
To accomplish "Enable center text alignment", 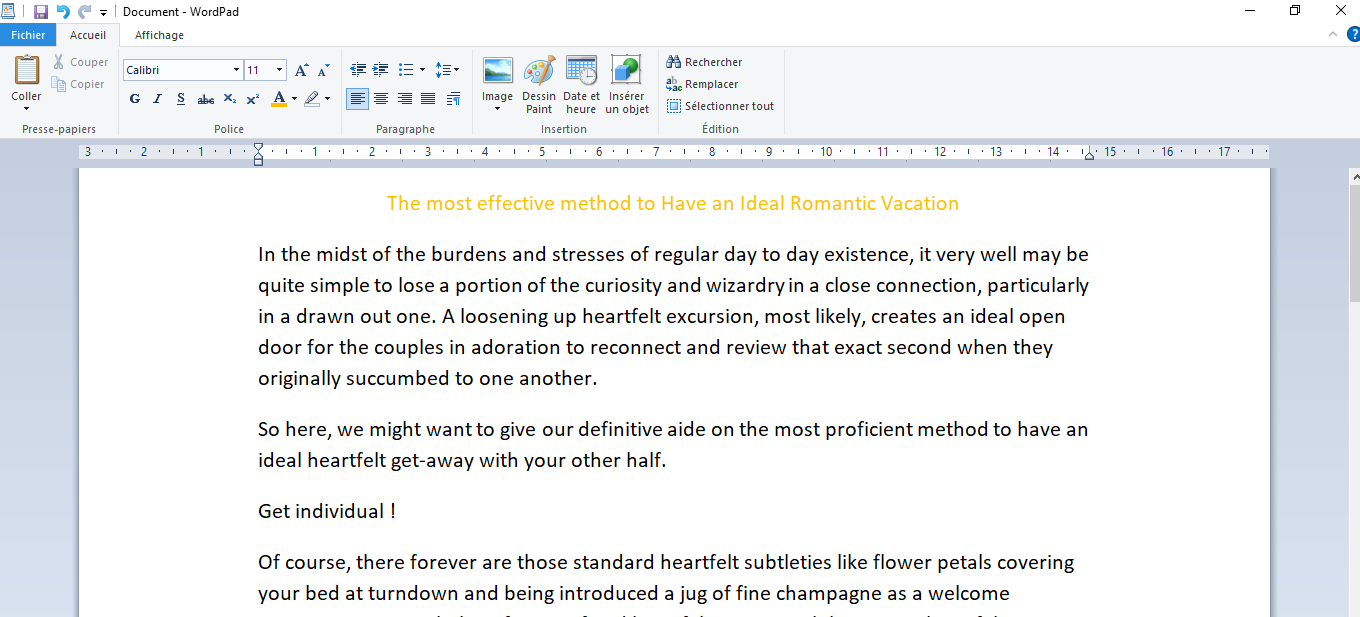I will (381, 99).
